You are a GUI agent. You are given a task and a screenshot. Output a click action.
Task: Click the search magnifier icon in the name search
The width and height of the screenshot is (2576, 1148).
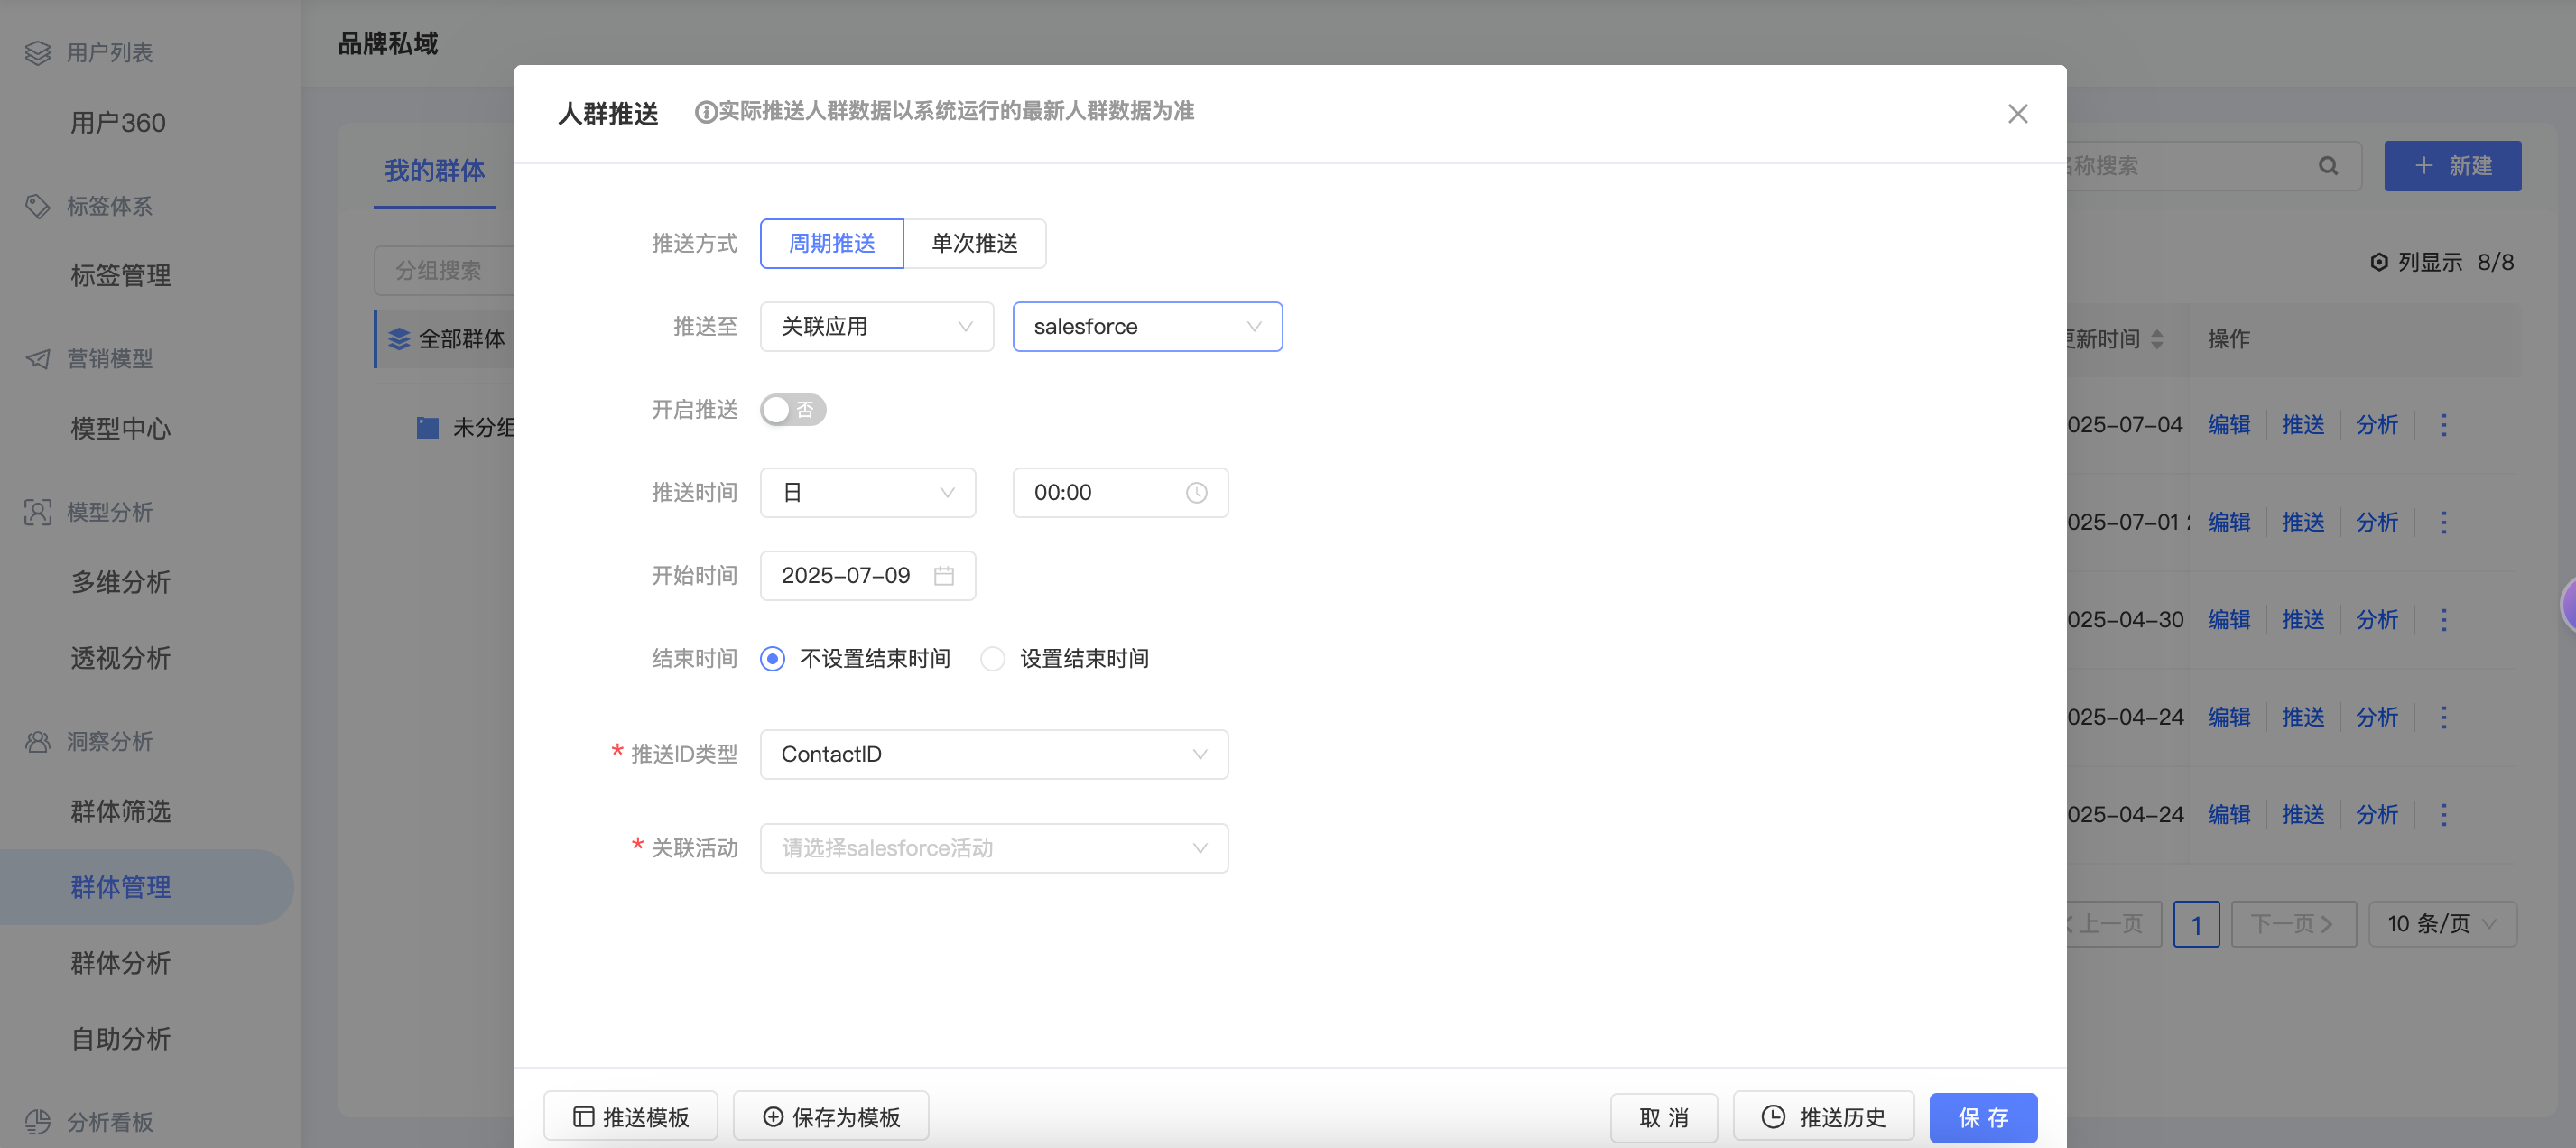[x=2328, y=166]
